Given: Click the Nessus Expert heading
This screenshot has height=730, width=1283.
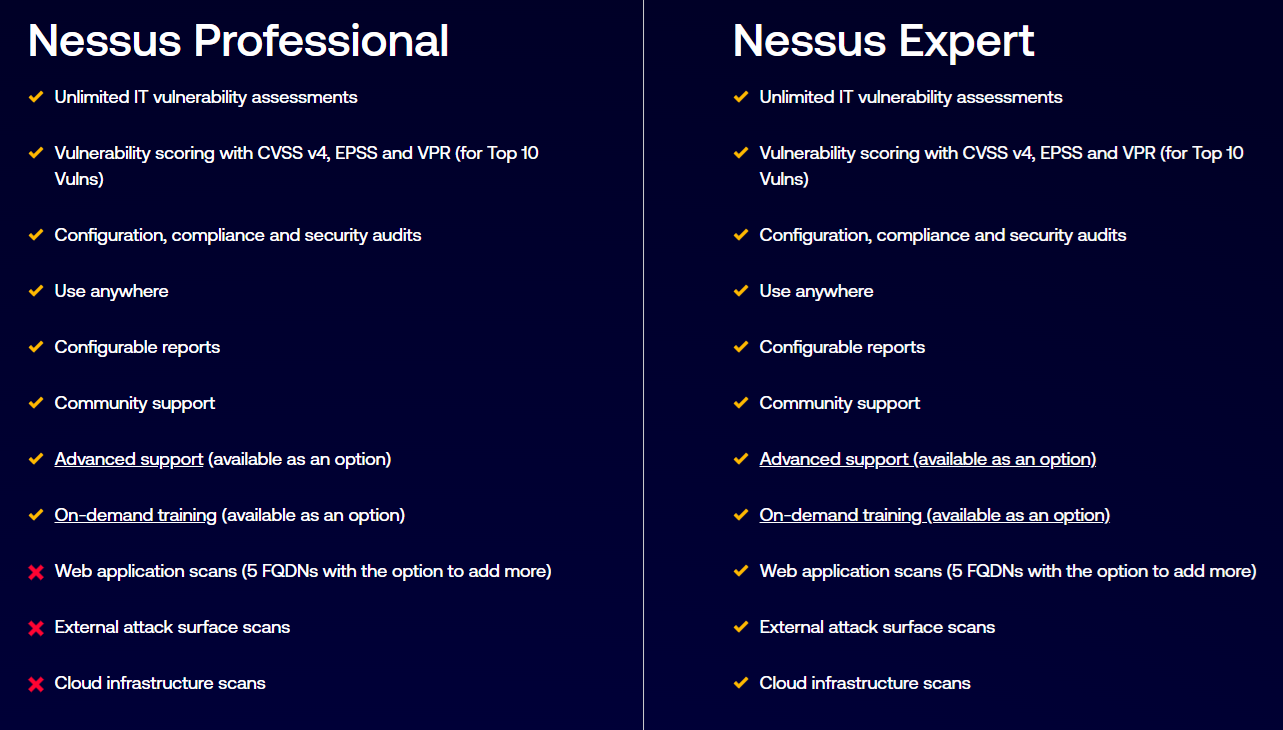Looking at the screenshot, I should tap(883, 41).
